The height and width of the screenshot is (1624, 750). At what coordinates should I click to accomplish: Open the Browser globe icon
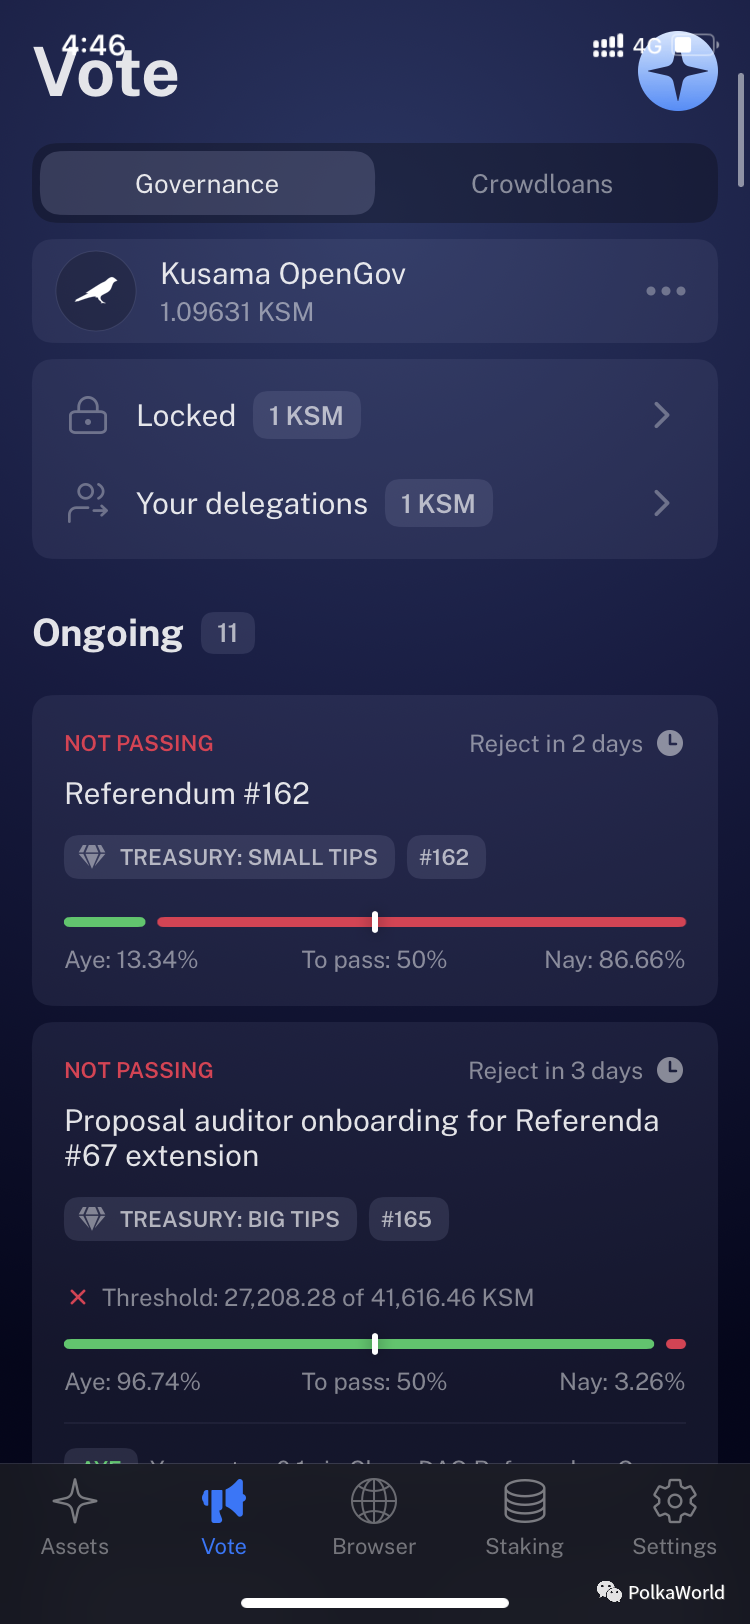(x=374, y=1500)
